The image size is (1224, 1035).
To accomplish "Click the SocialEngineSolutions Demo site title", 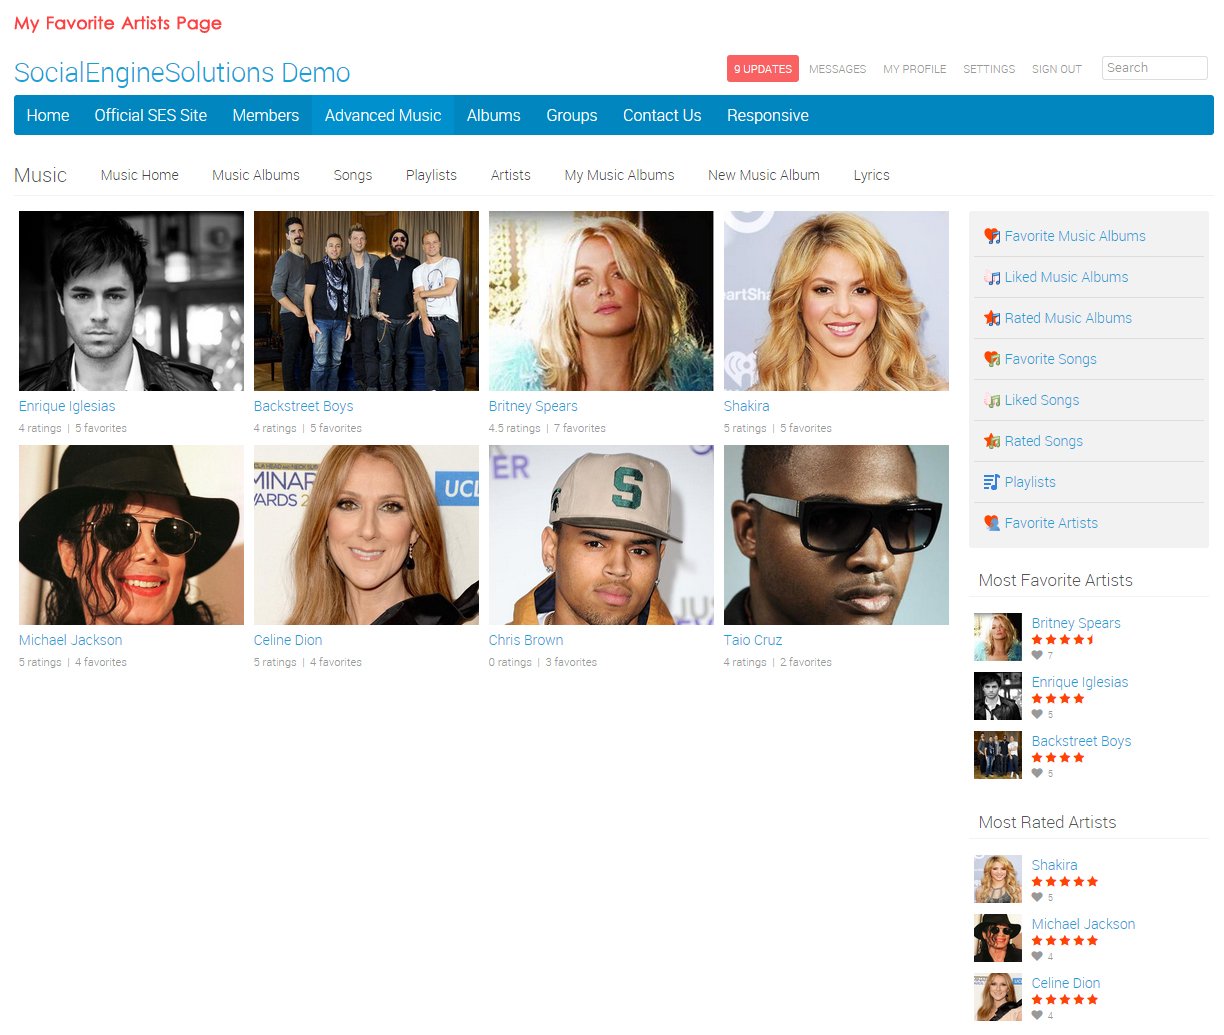I will point(182,73).
